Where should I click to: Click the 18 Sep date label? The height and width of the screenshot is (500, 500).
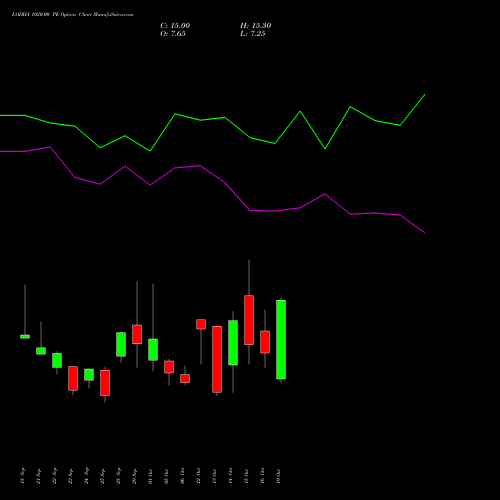(x=22, y=476)
